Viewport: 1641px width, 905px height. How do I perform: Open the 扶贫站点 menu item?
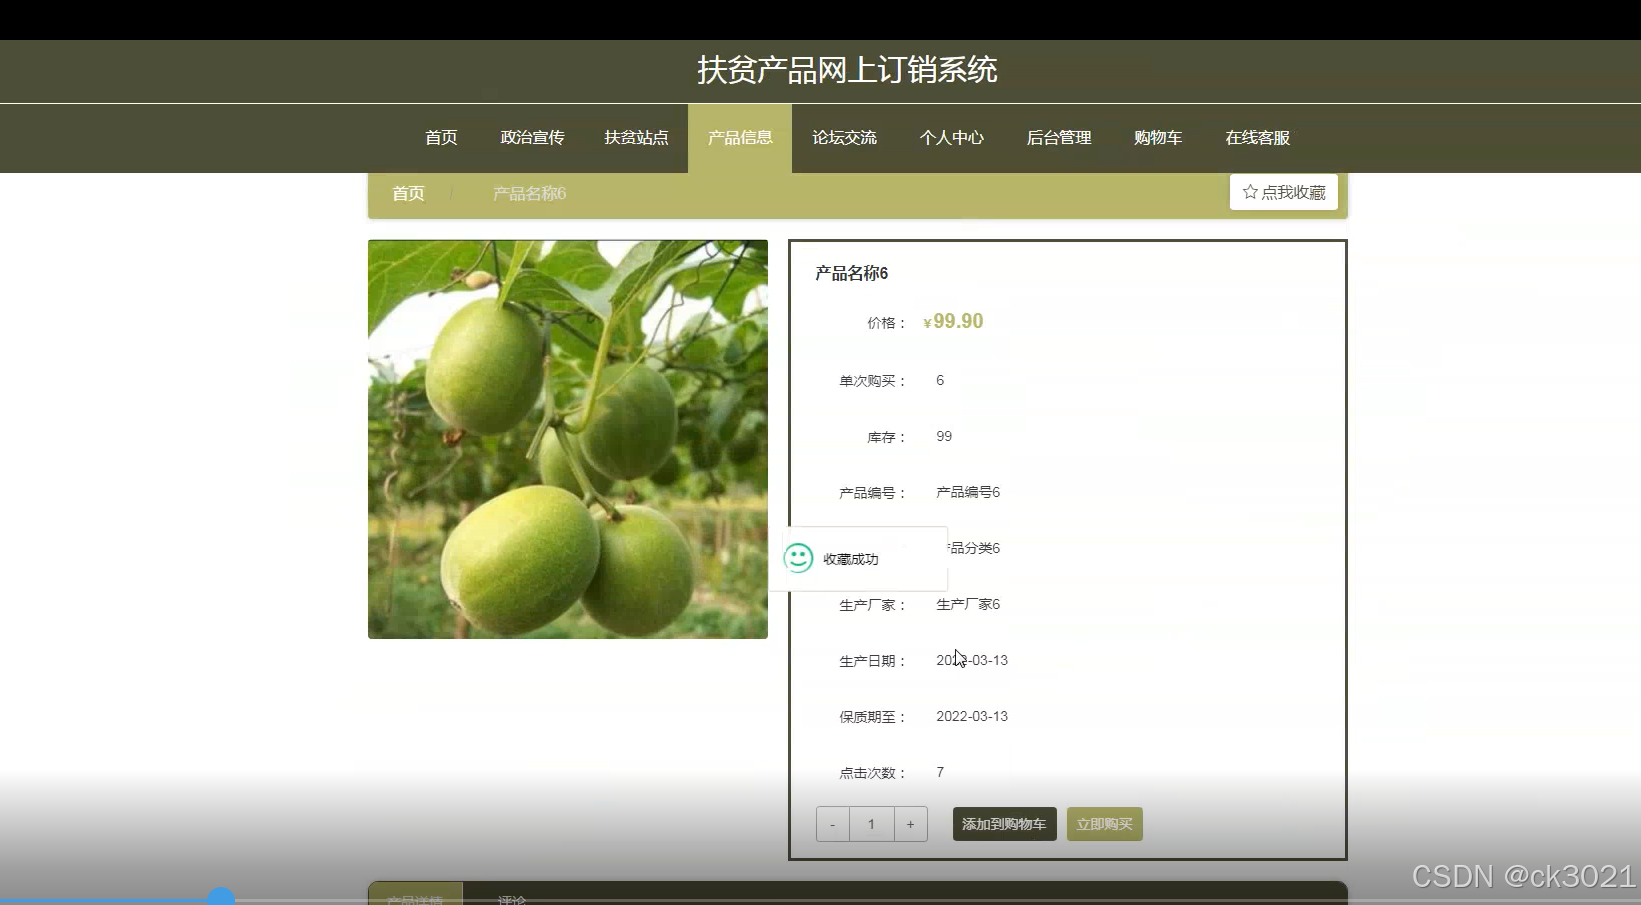(636, 138)
